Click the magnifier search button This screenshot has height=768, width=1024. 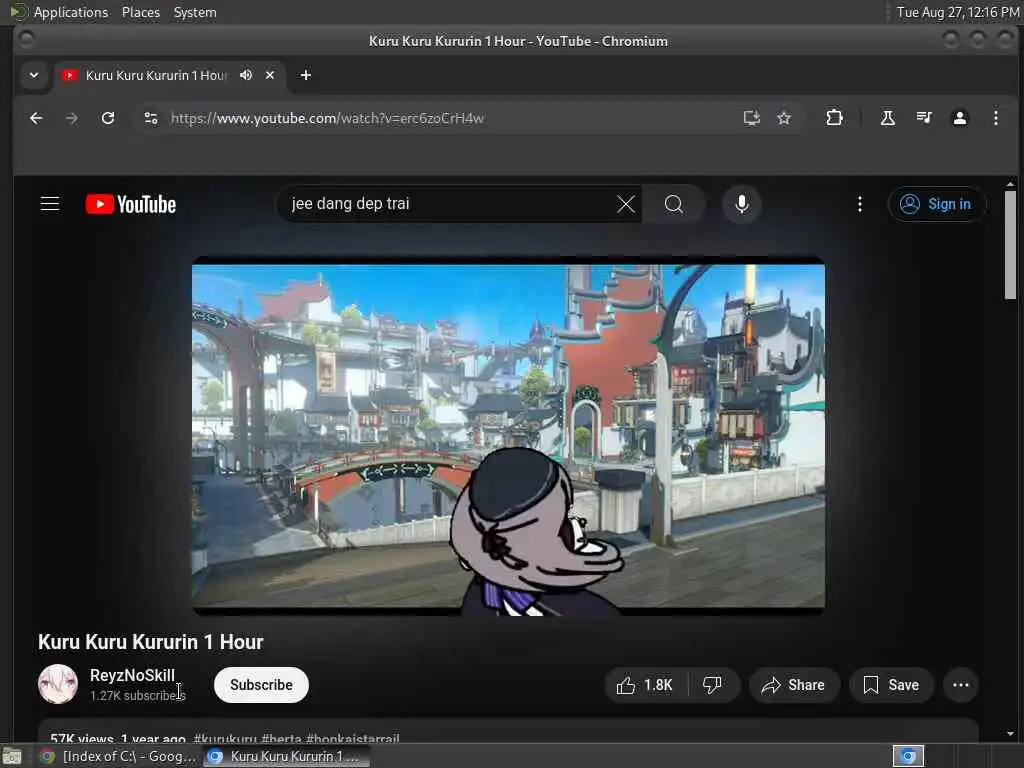point(673,204)
